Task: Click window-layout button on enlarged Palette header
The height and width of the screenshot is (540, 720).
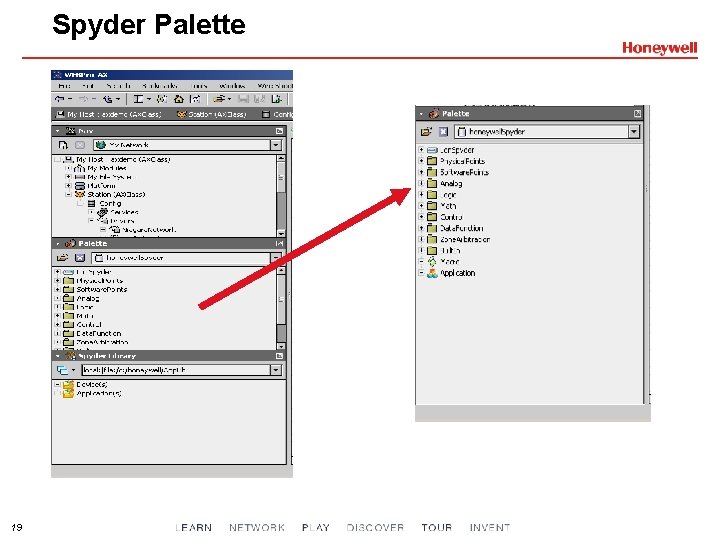Action: [637, 113]
